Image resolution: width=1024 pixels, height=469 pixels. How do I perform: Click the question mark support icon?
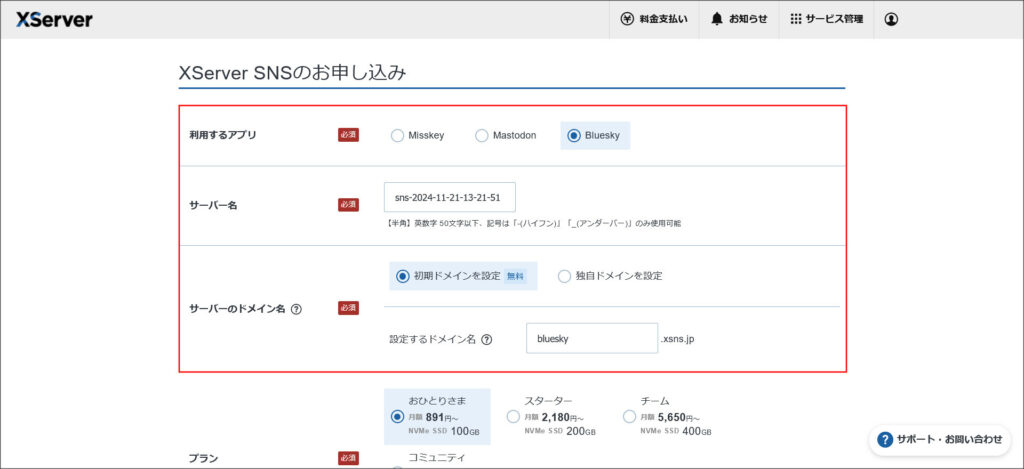885,440
